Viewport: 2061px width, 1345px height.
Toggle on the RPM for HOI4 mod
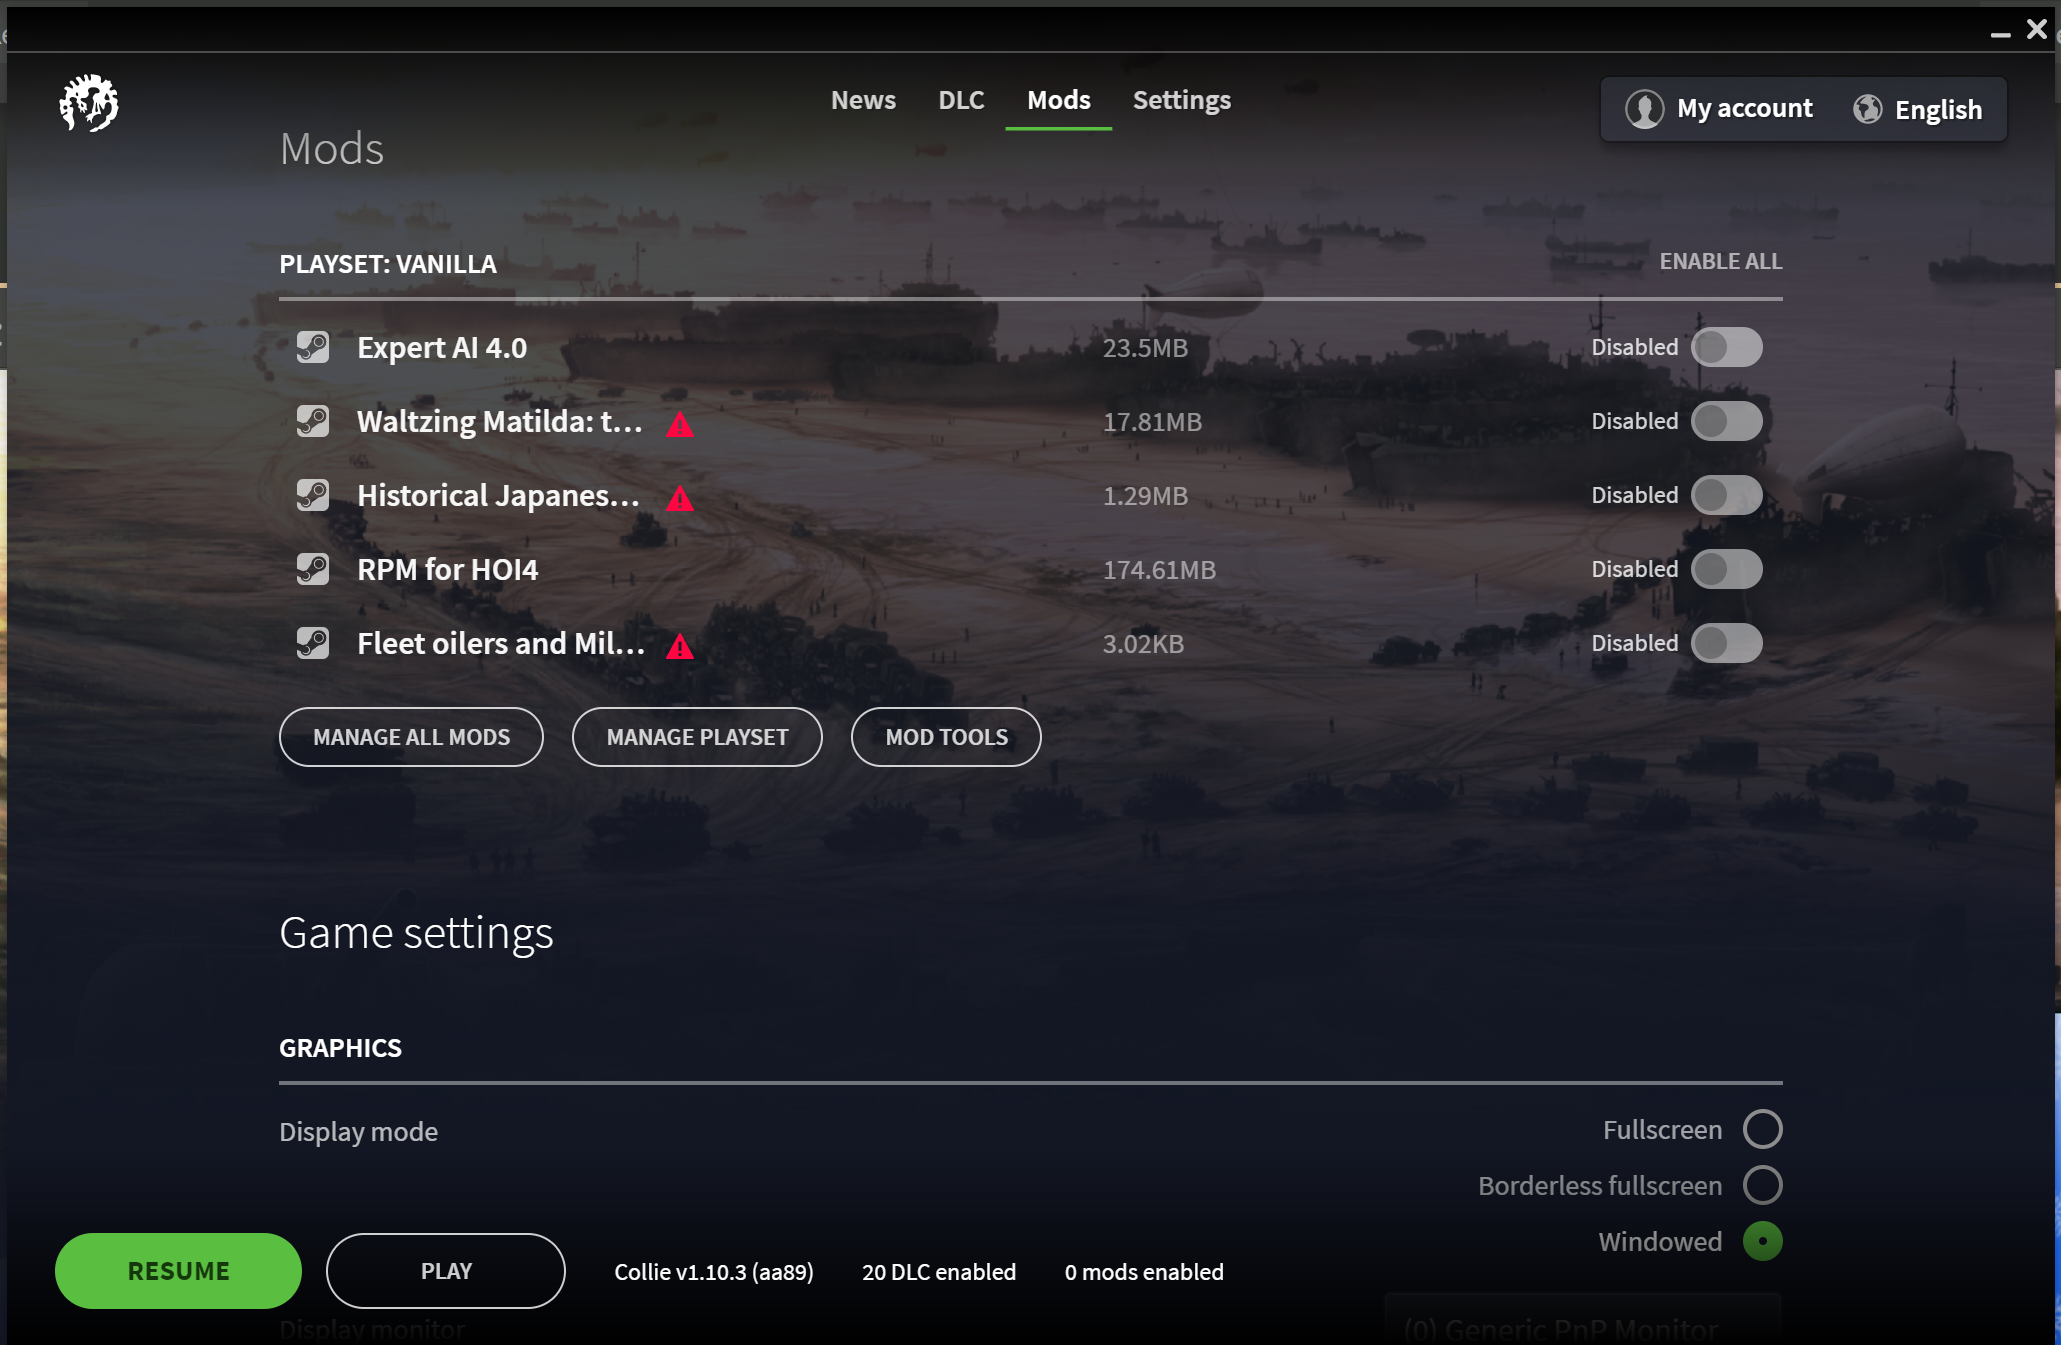pos(1726,569)
